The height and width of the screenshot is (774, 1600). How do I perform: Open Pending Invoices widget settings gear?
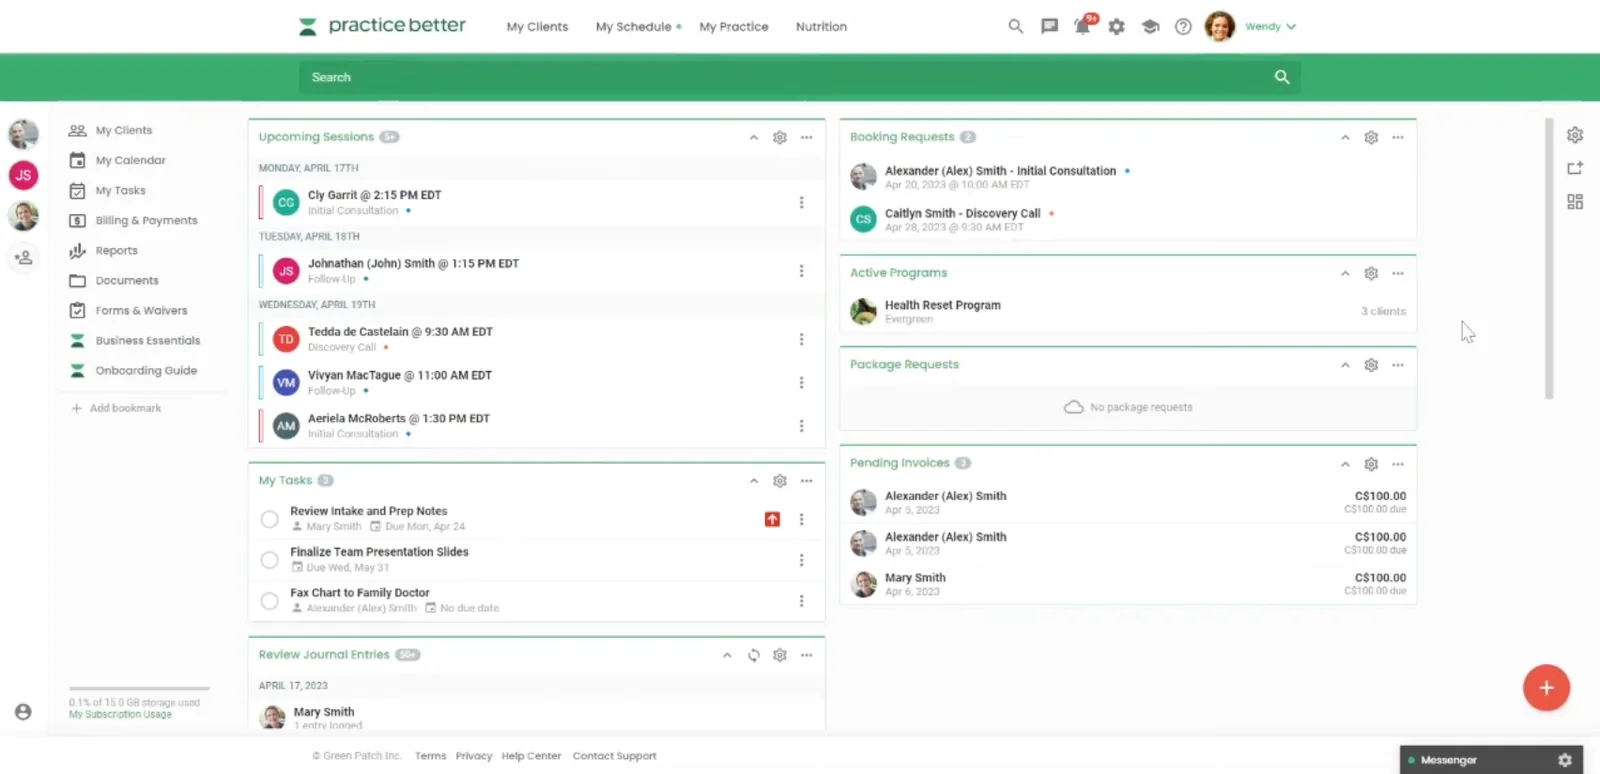point(1371,464)
